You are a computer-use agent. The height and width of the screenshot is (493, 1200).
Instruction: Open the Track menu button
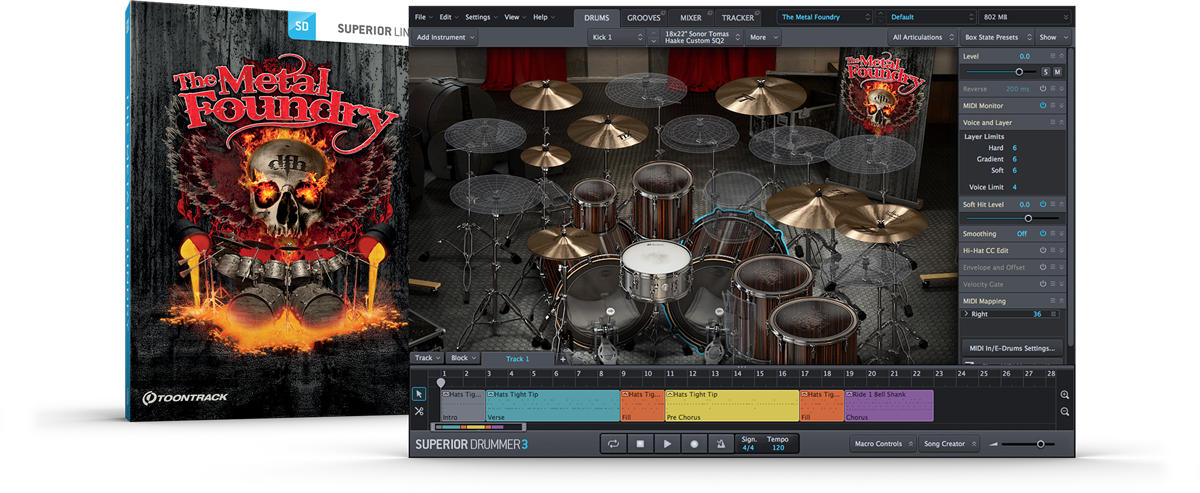[x=427, y=358]
